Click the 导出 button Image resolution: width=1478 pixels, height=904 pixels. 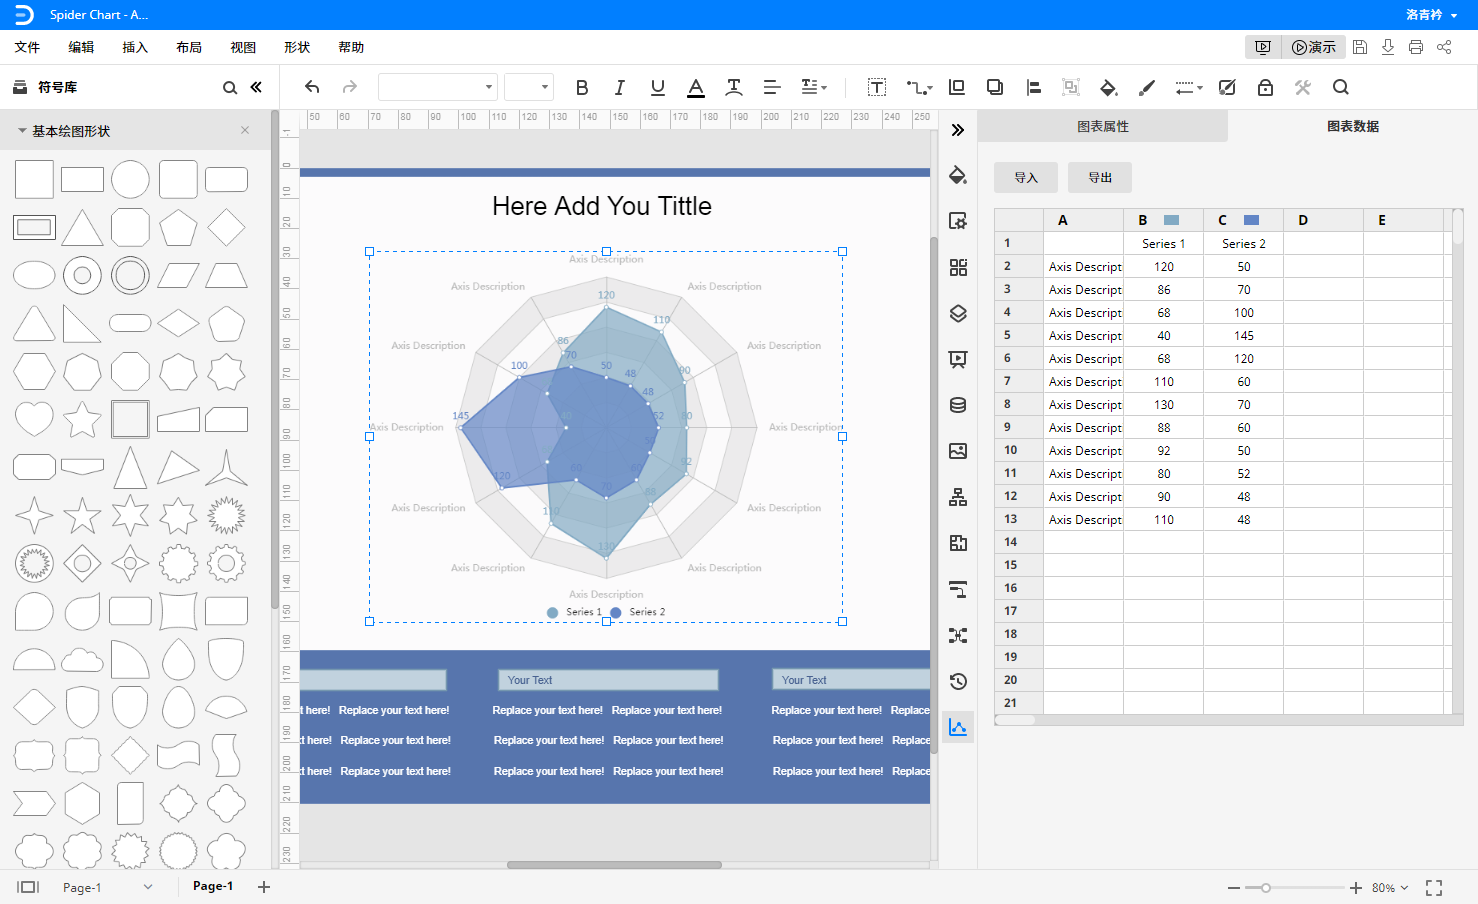1100,177
